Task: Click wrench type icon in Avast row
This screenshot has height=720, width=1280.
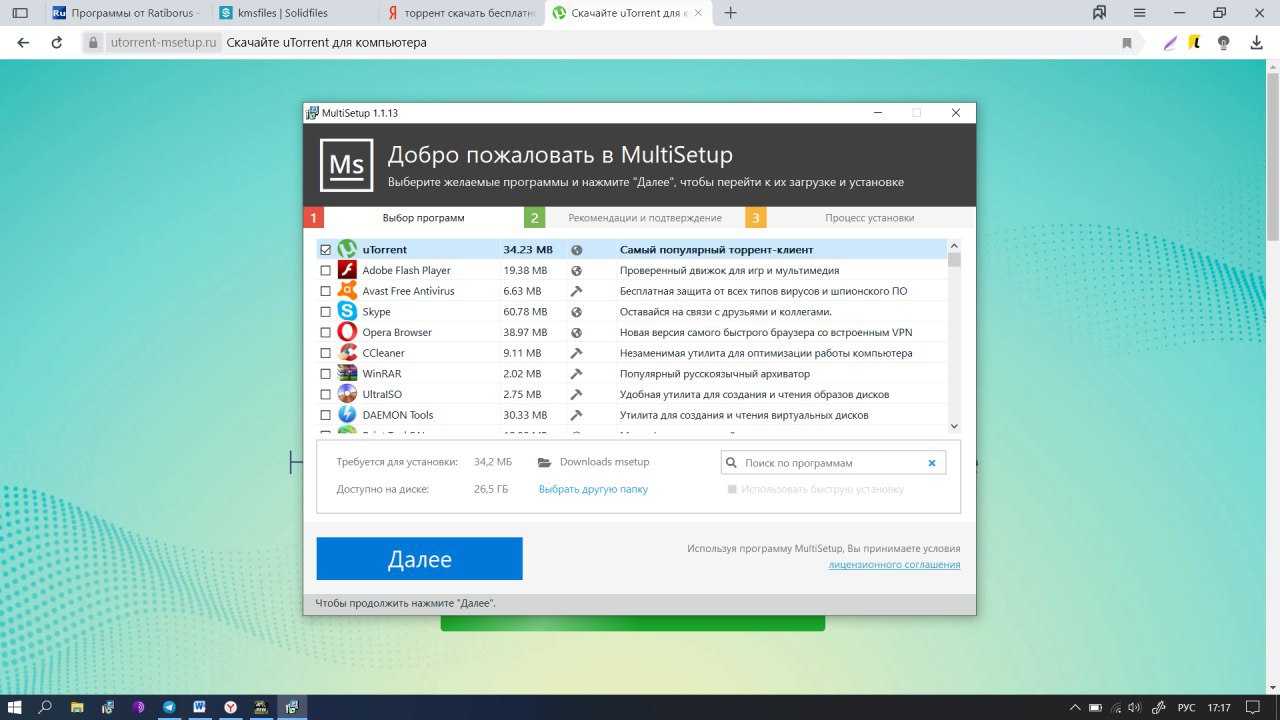Action: [x=576, y=291]
